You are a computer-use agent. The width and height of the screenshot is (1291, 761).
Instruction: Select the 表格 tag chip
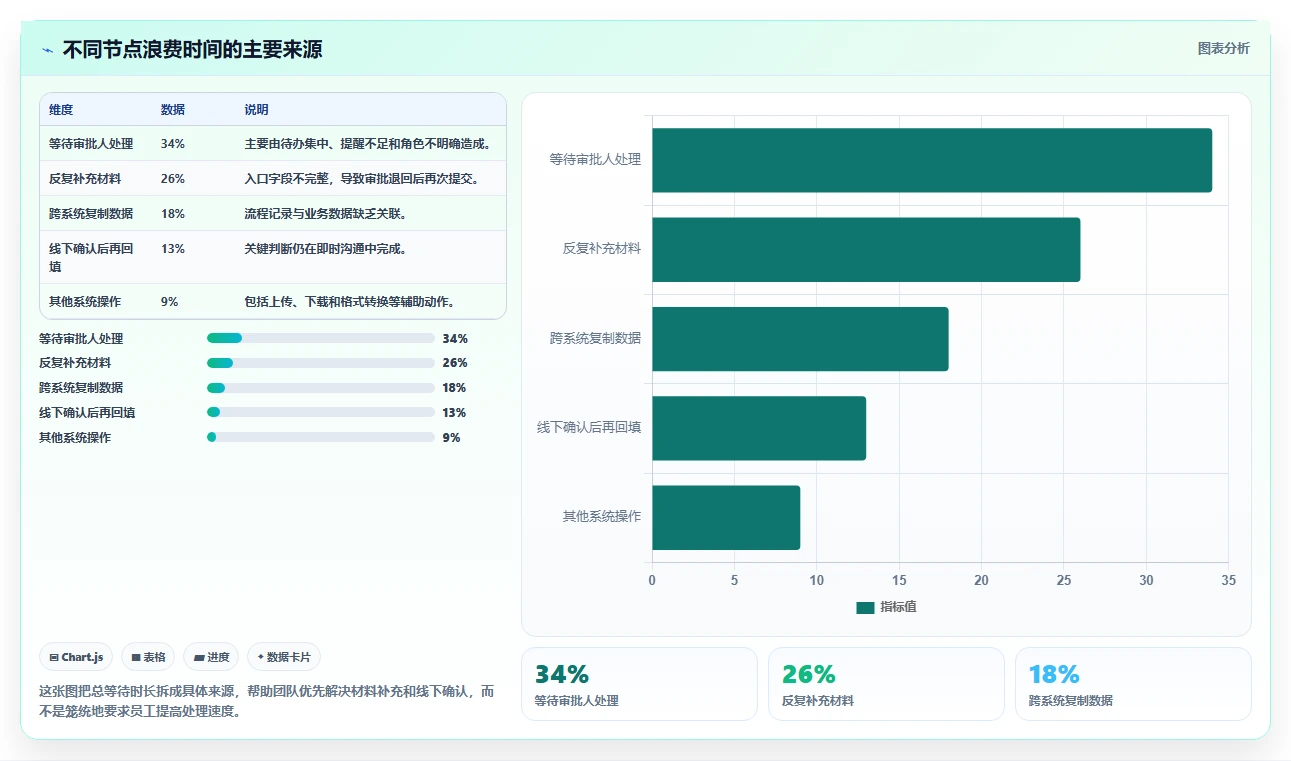148,657
